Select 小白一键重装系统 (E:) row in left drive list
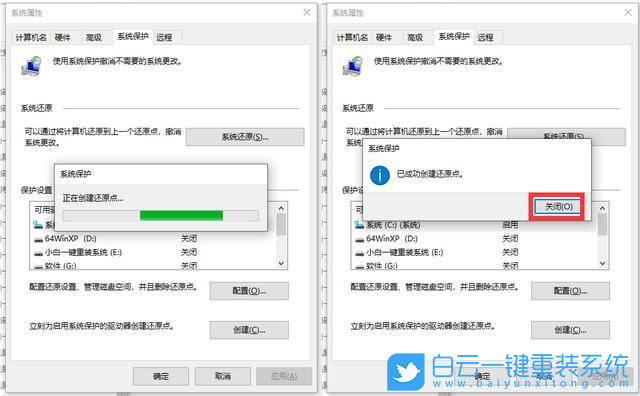640x396 pixels. (154, 253)
